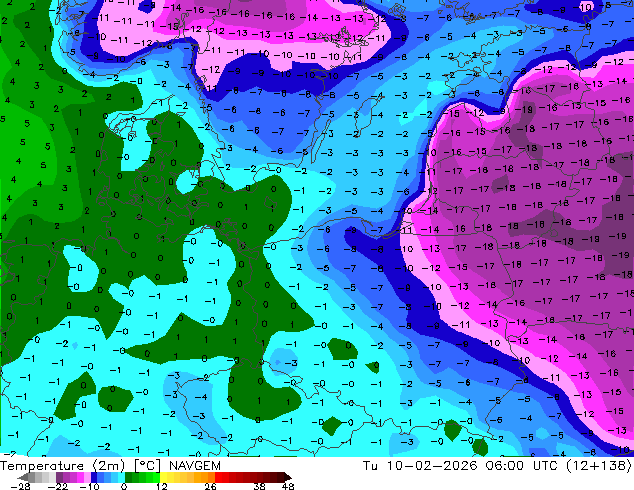This screenshot has height=490, width=634.
Task: Click the "12" legend label
Action: (162, 486)
